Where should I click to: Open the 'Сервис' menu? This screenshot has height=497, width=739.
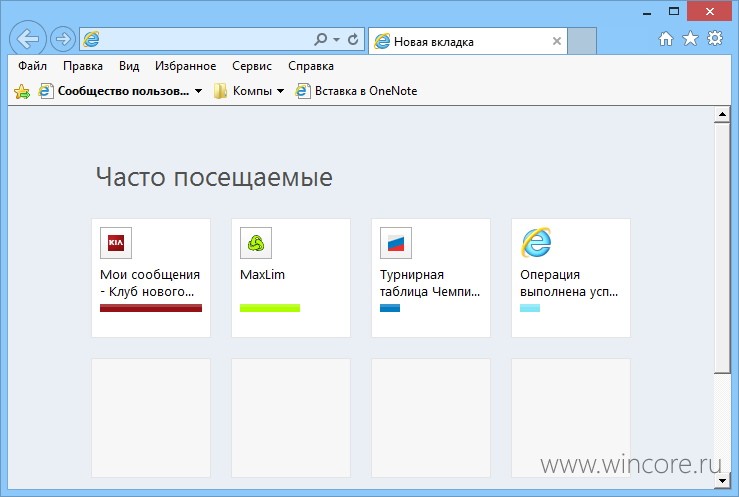[x=252, y=66]
